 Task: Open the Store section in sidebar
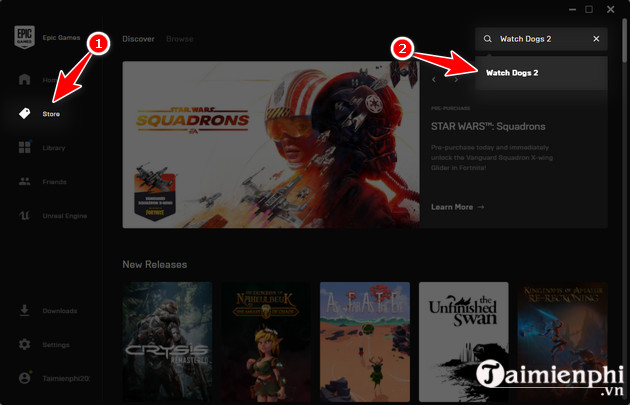tap(50, 114)
